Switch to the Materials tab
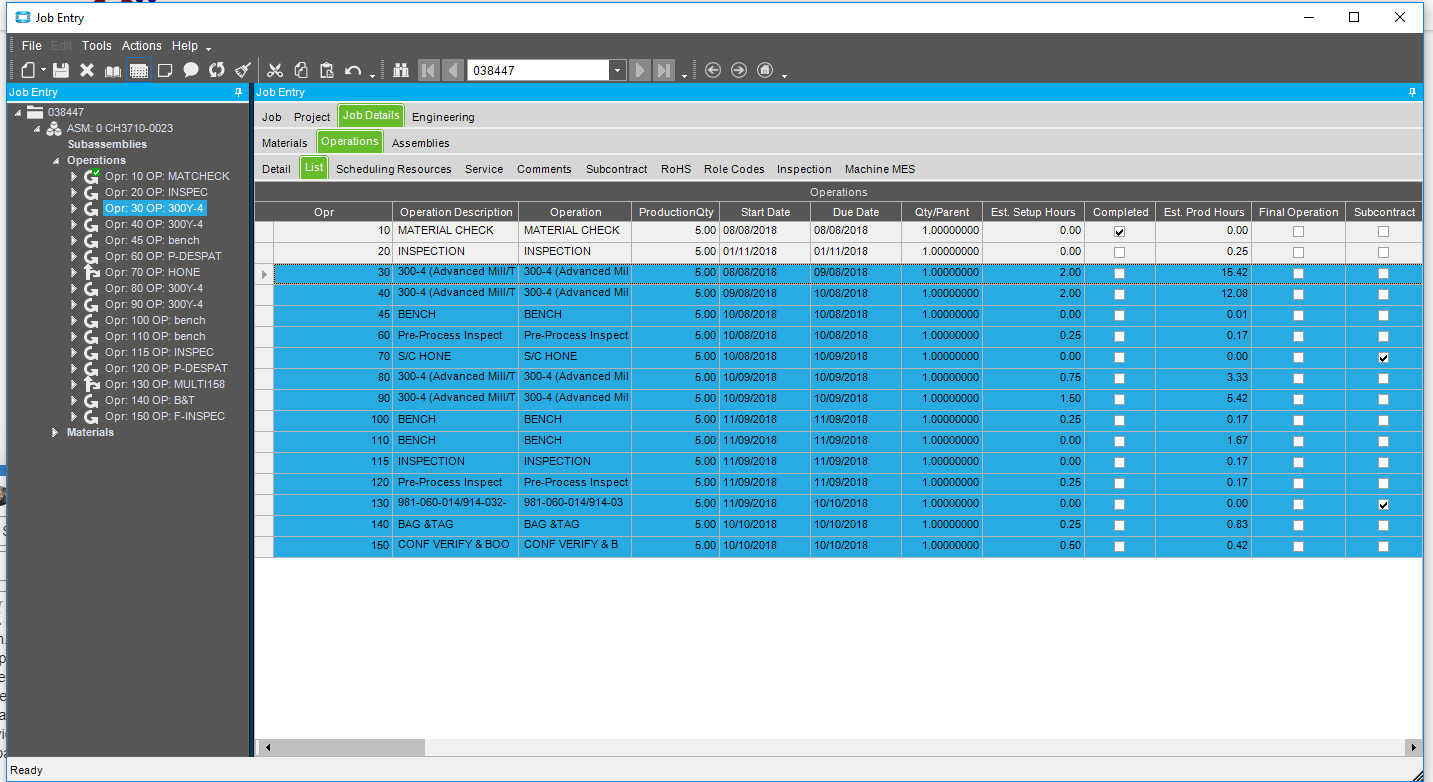 (285, 143)
